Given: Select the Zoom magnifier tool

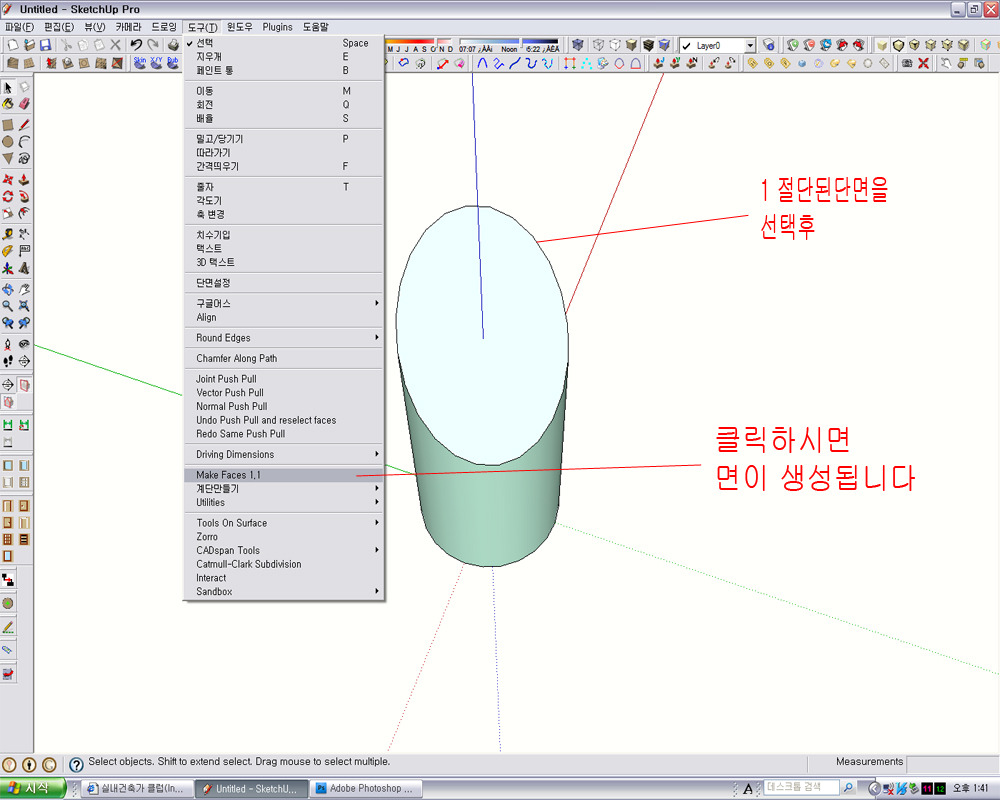Looking at the screenshot, I should point(8,306).
